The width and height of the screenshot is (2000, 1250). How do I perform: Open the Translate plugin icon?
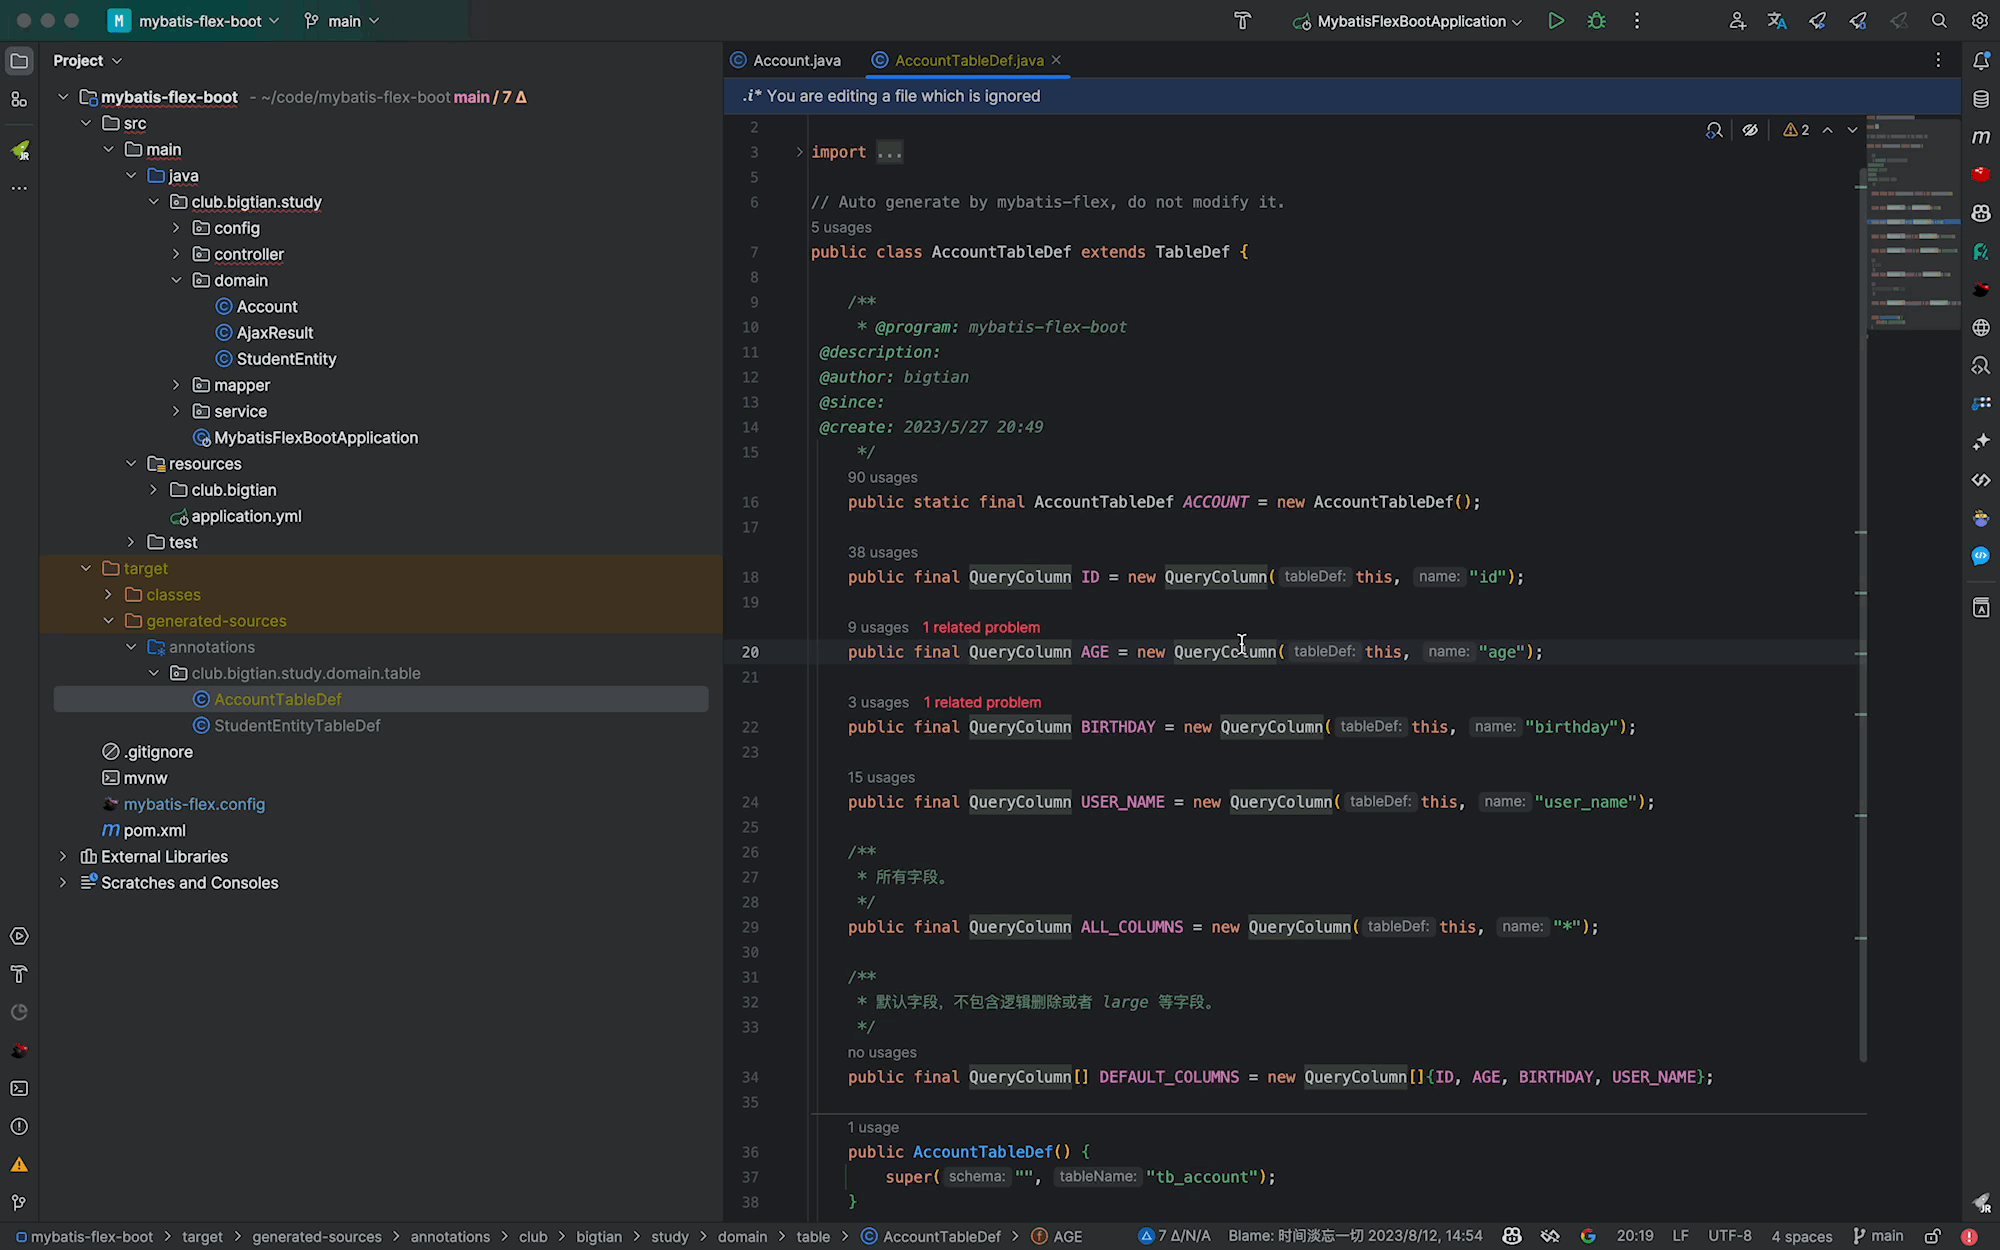[x=1777, y=21]
